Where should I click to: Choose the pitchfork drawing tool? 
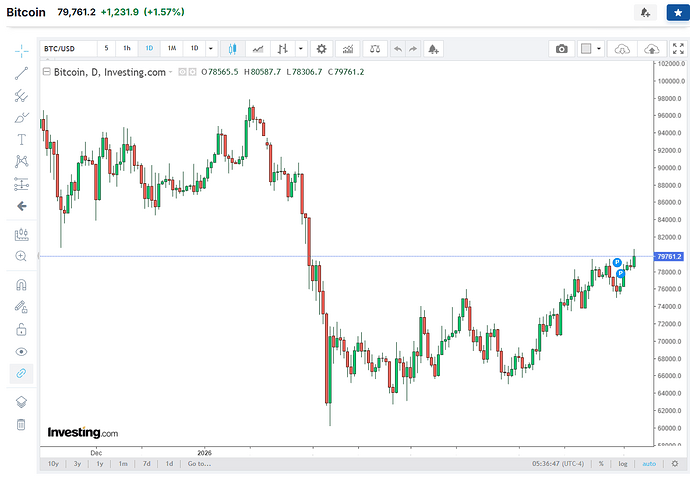[21, 95]
